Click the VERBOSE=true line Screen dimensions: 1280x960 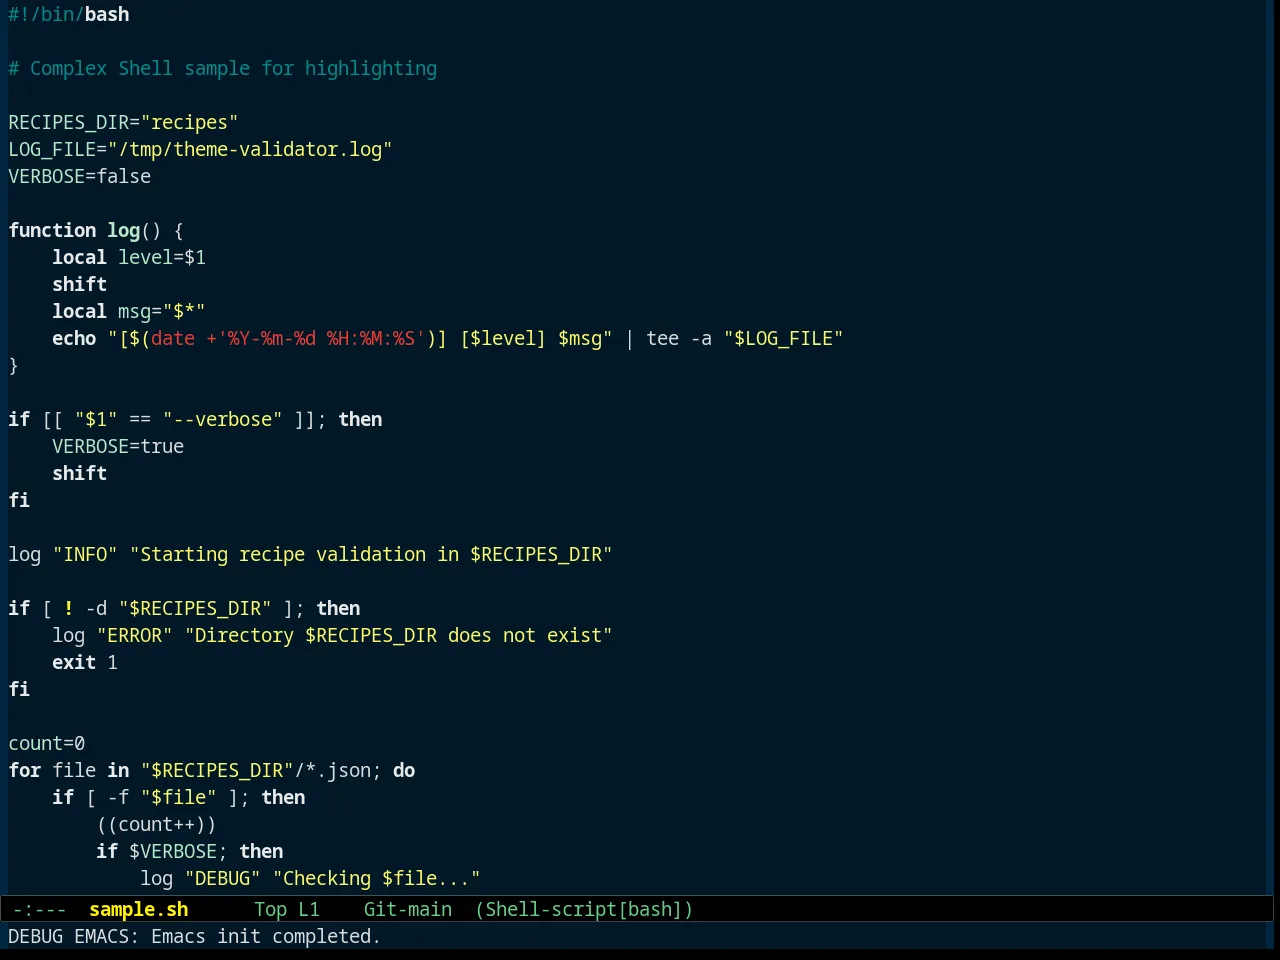click(118, 446)
